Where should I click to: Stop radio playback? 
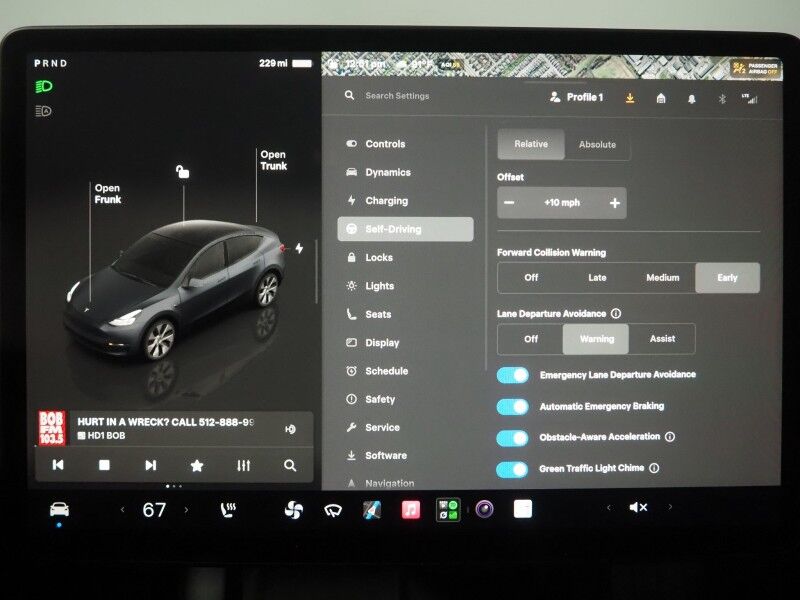pos(104,465)
